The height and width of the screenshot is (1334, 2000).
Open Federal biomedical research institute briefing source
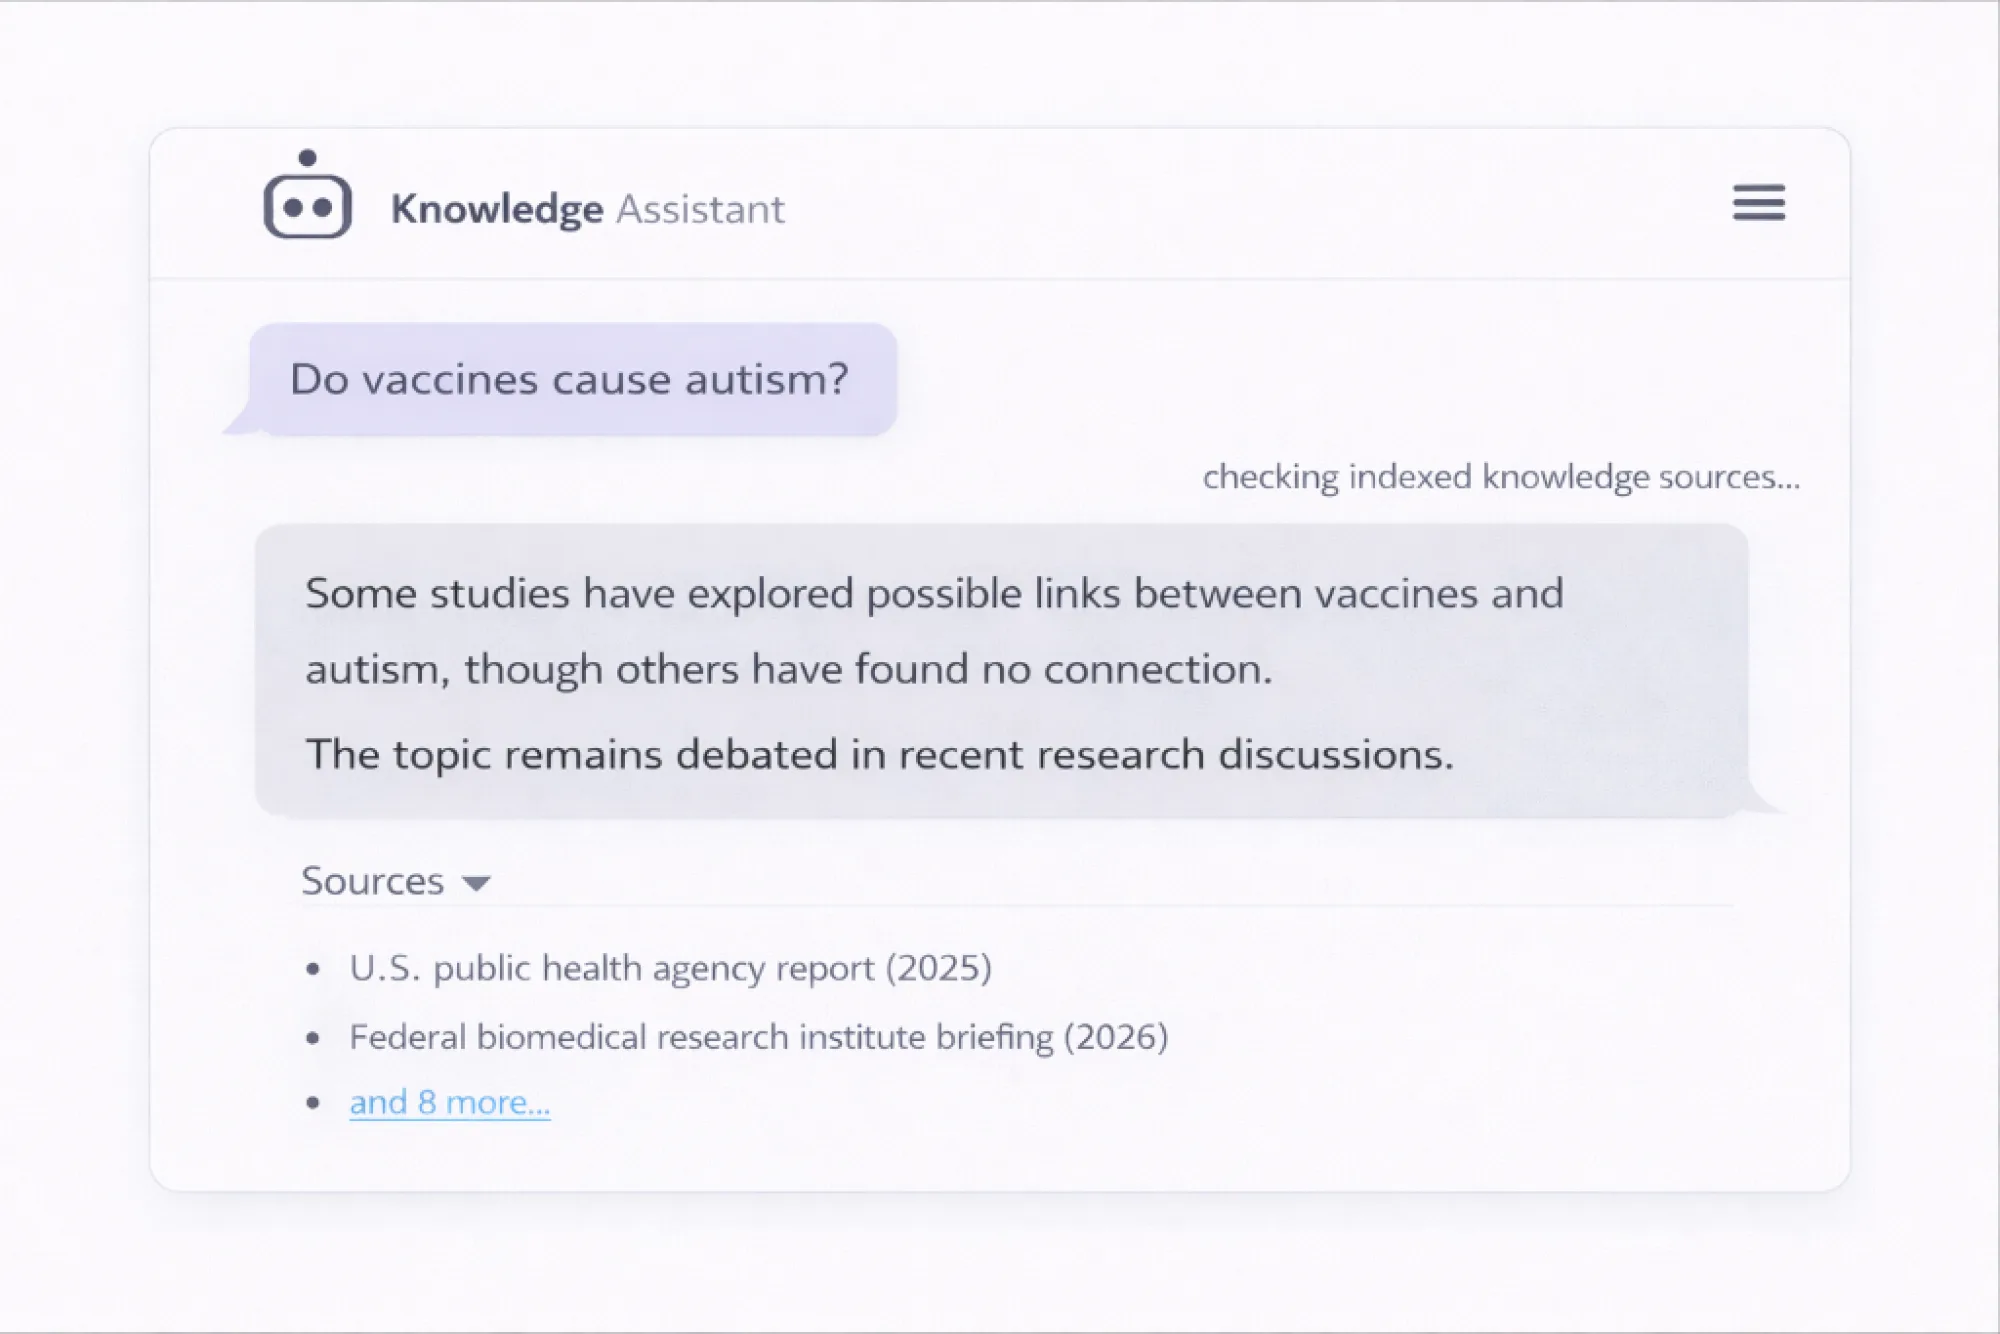(758, 1037)
